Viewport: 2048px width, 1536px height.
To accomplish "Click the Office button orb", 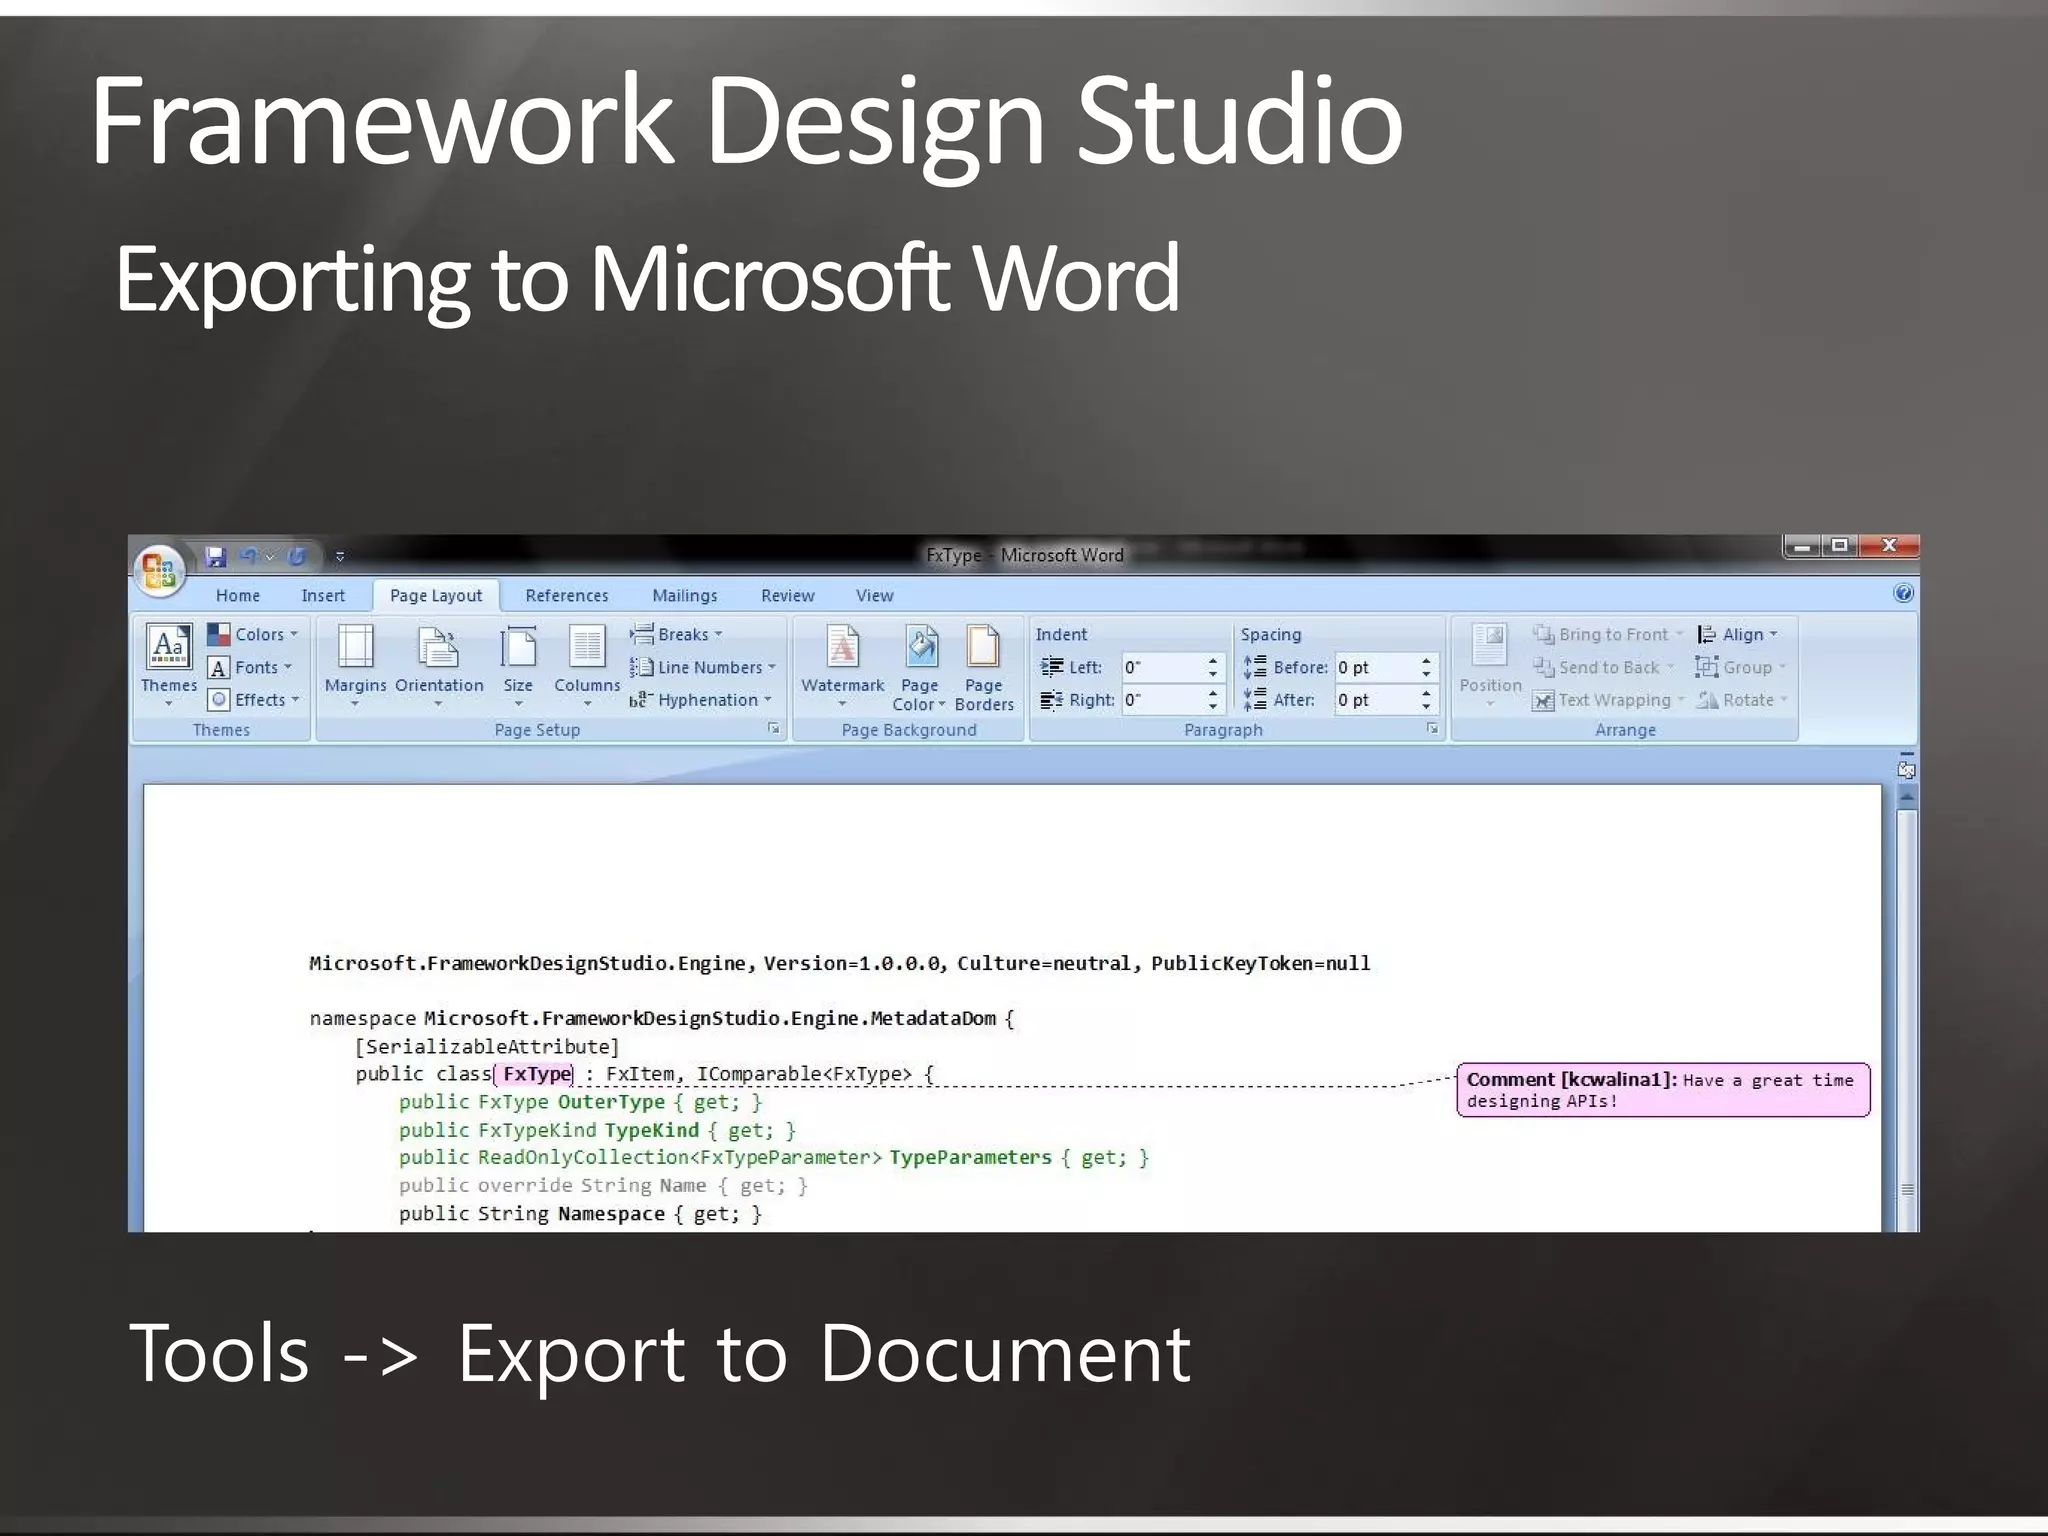I will click(x=159, y=571).
